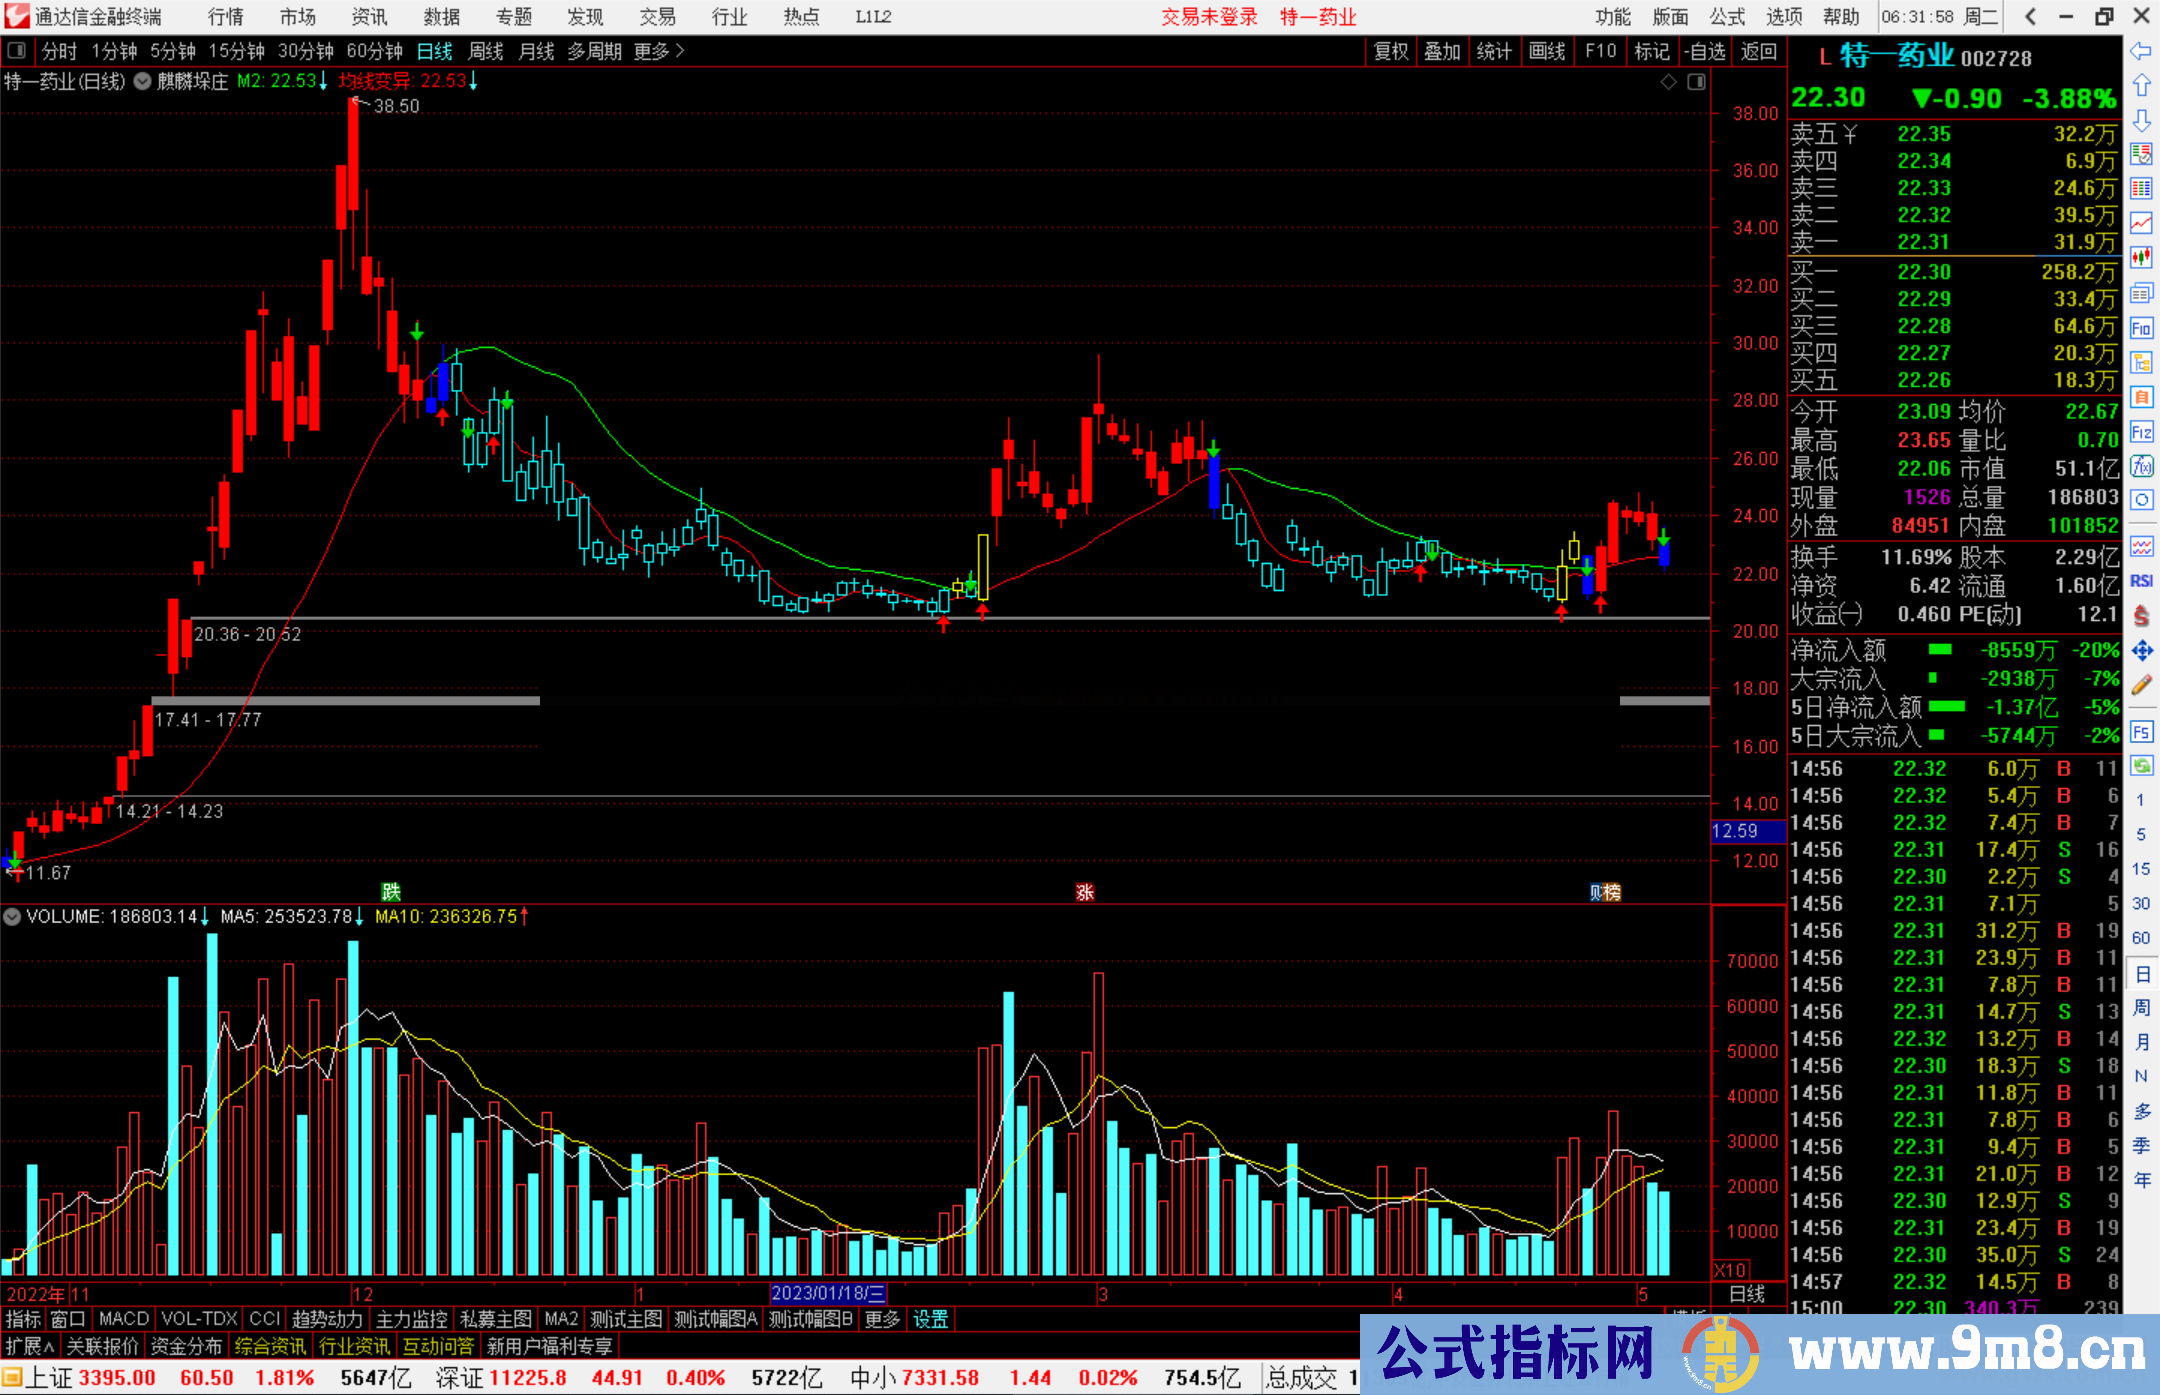Click the F10 company info sidebar icon
This screenshot has width=2160, height=1395.
pos(2141,328)
